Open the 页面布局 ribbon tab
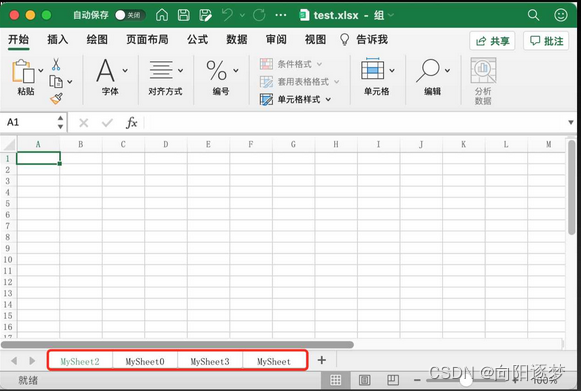The width and height of the screenshot is (581, 391). click(x=147, y=40)
